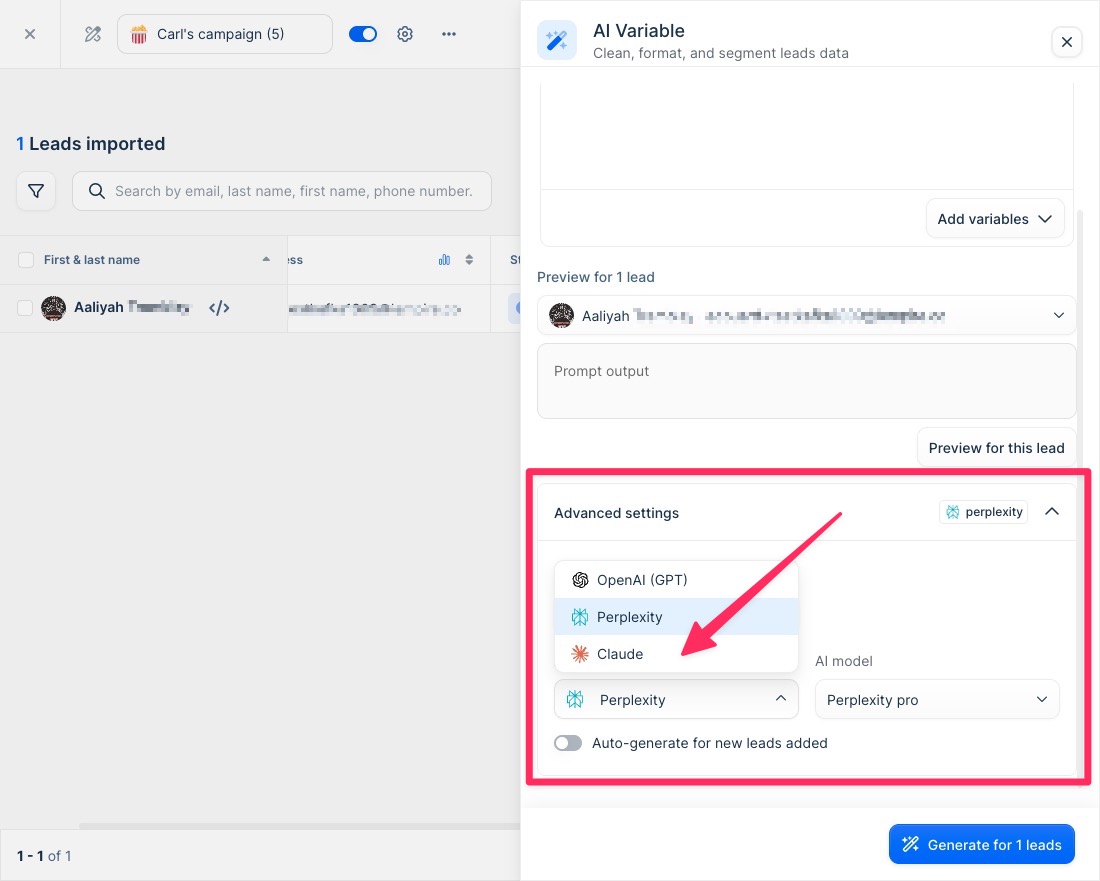Enable Auto-generate for new leads added
The height and width of the screenshot is (881, 1100).
pyautogui.click(x=568, y=743)
